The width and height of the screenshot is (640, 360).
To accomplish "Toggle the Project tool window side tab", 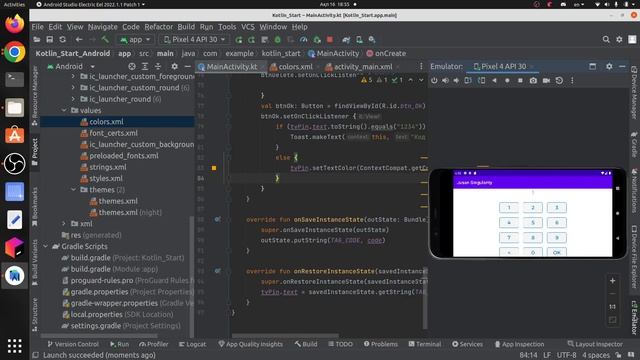I will coord(35,151).
